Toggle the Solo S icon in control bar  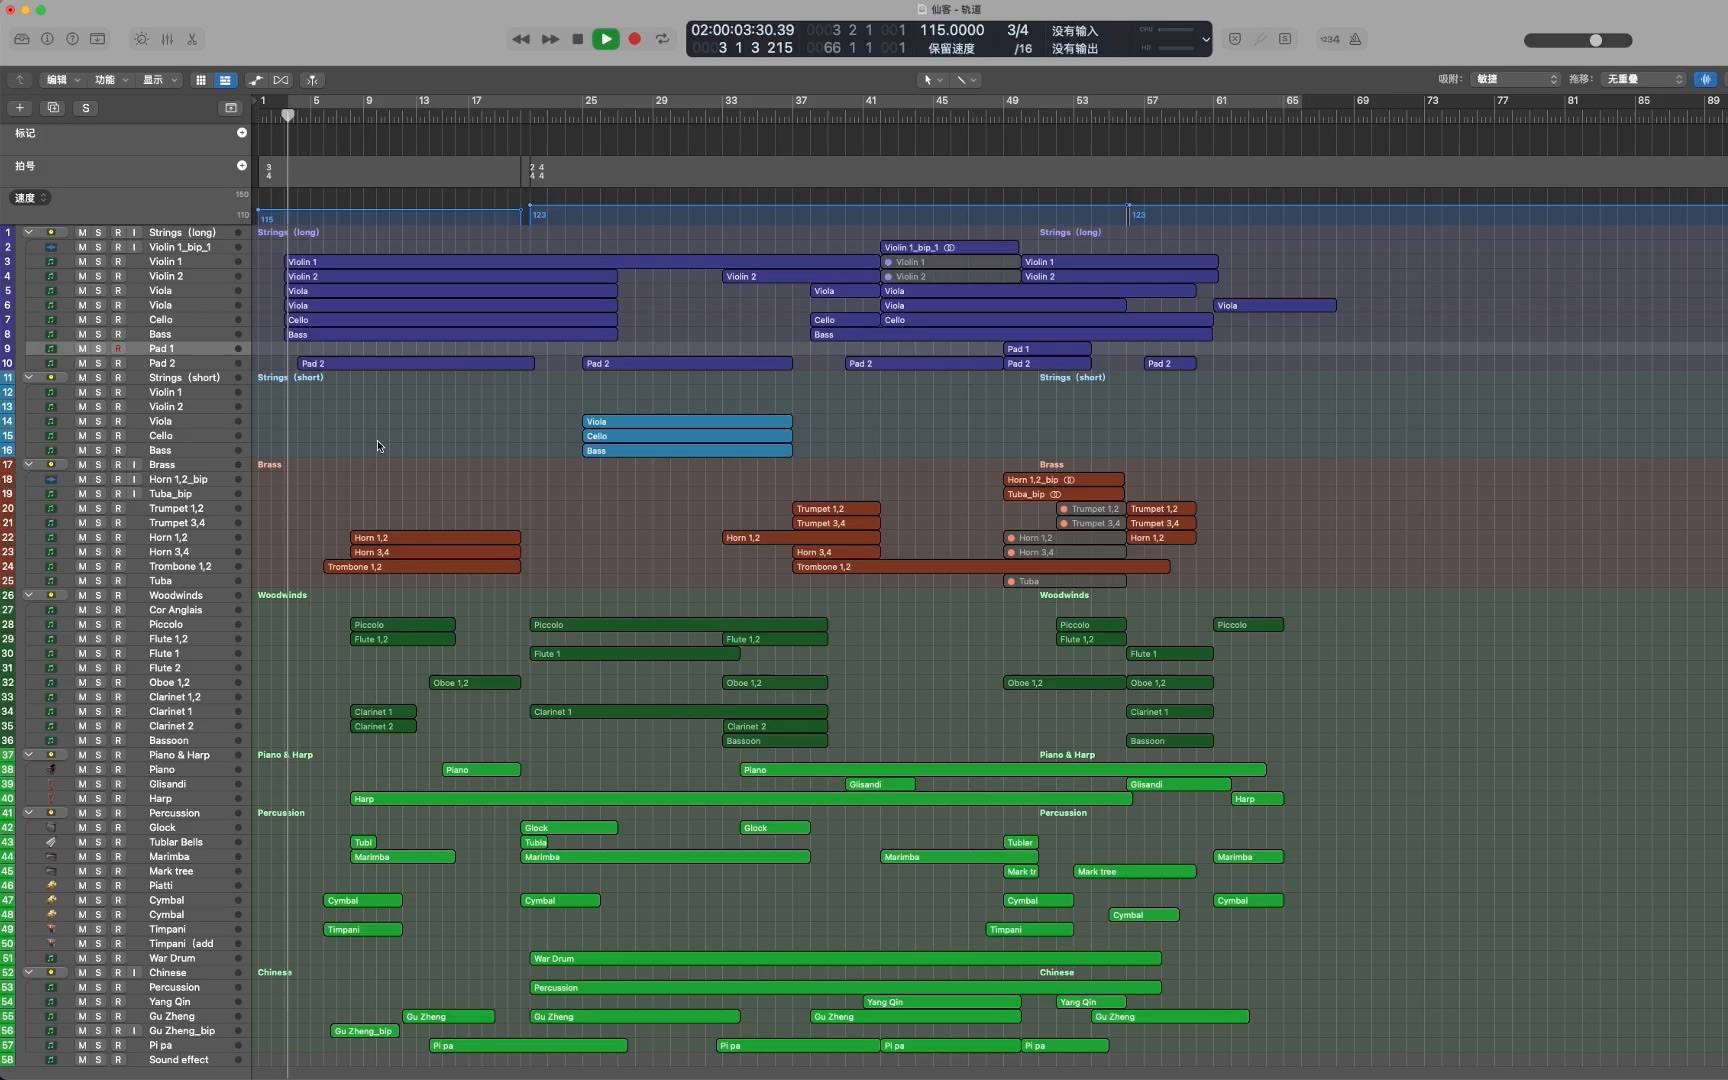point(1285,39)
